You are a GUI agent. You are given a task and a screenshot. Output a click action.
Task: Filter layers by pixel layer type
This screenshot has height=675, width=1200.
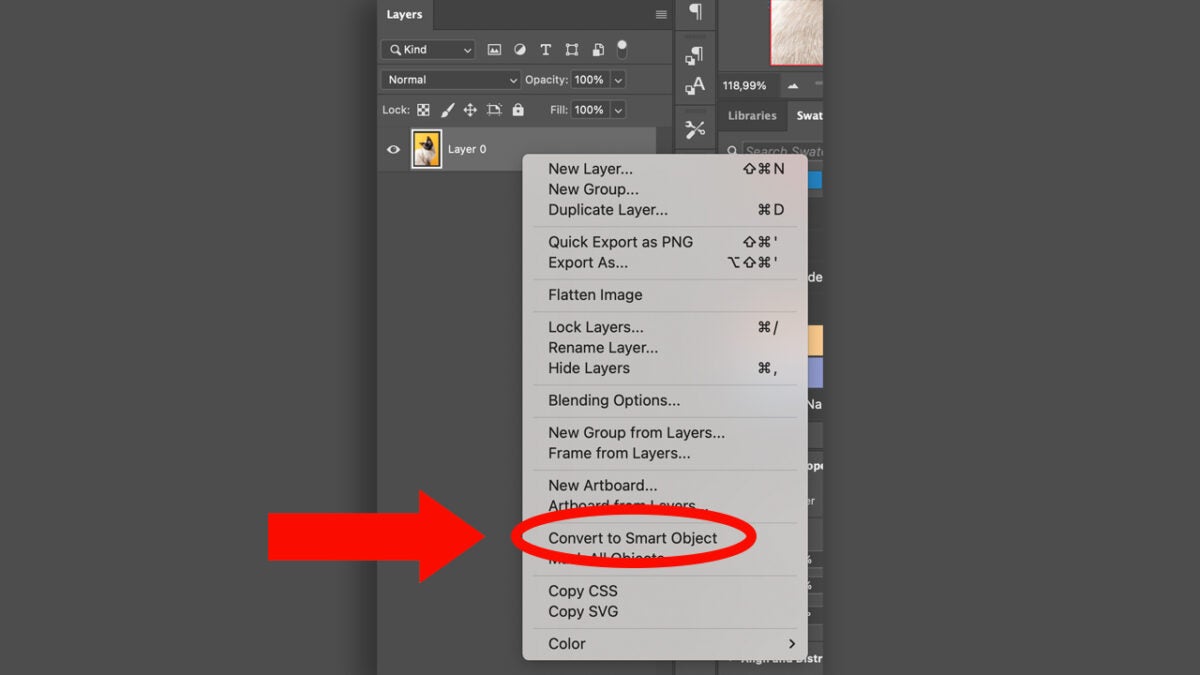(494, 50)
